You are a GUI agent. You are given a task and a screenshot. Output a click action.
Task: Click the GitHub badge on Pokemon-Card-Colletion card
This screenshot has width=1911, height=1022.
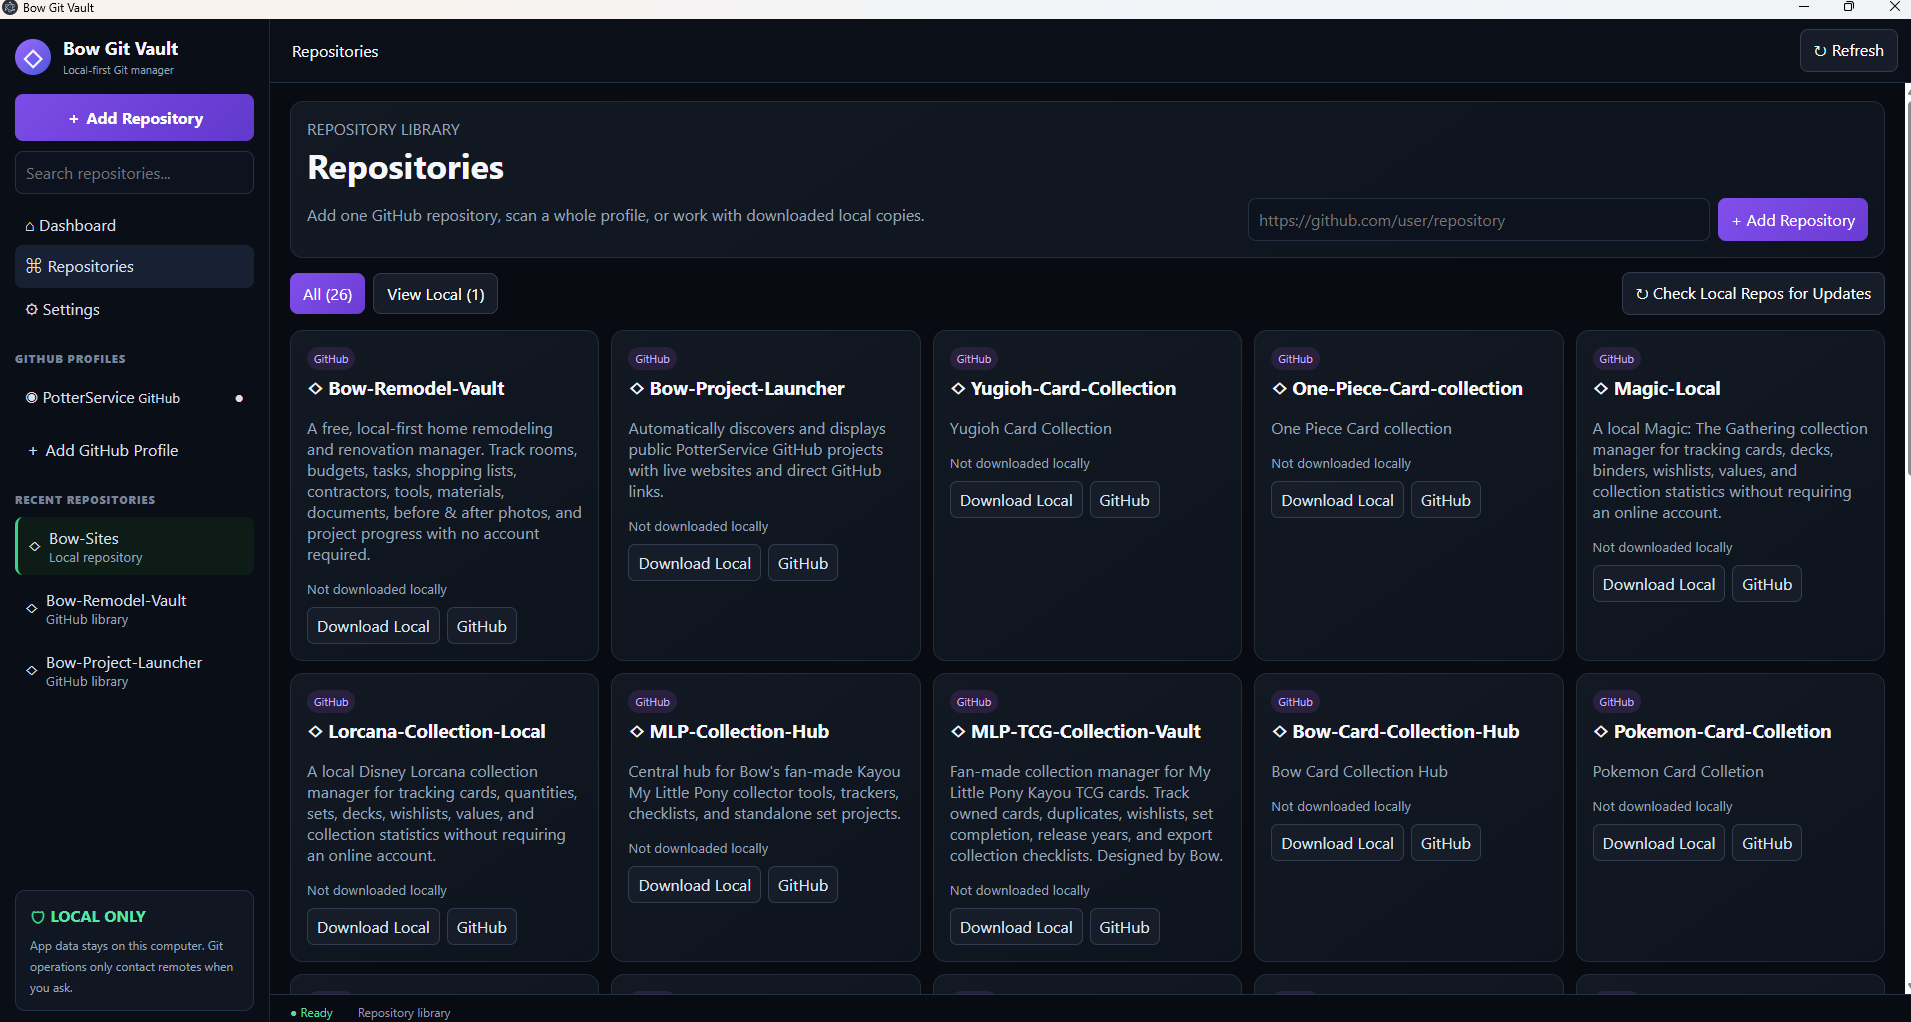[1616, 702]
